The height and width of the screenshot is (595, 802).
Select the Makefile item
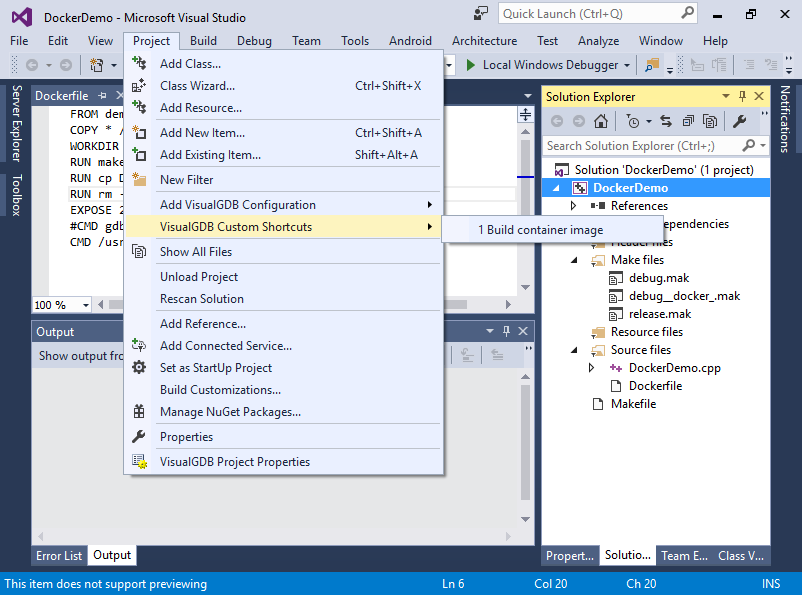click(633, 404)
